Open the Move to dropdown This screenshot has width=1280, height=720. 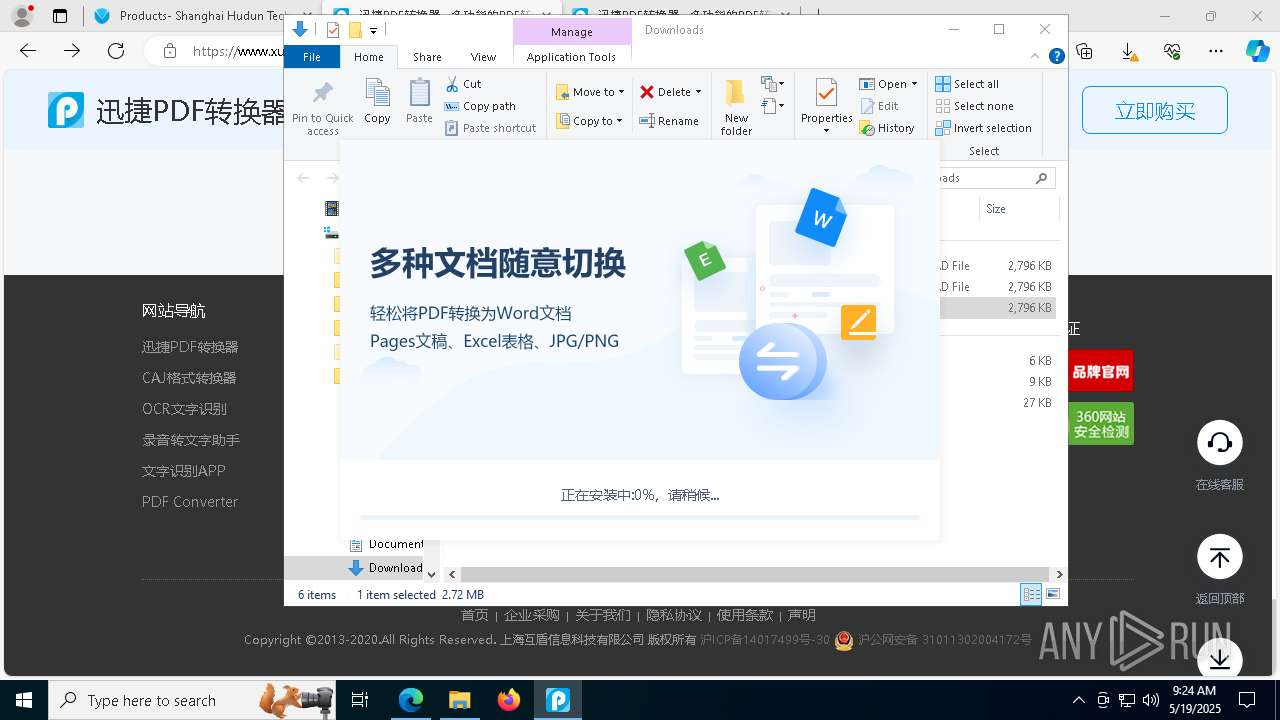point(590,92)
